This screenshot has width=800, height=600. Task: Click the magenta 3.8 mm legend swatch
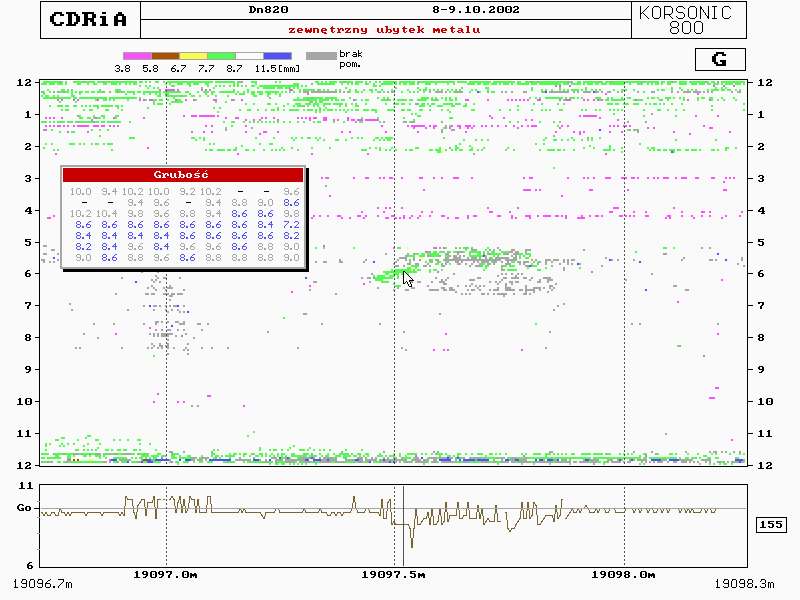137,56
